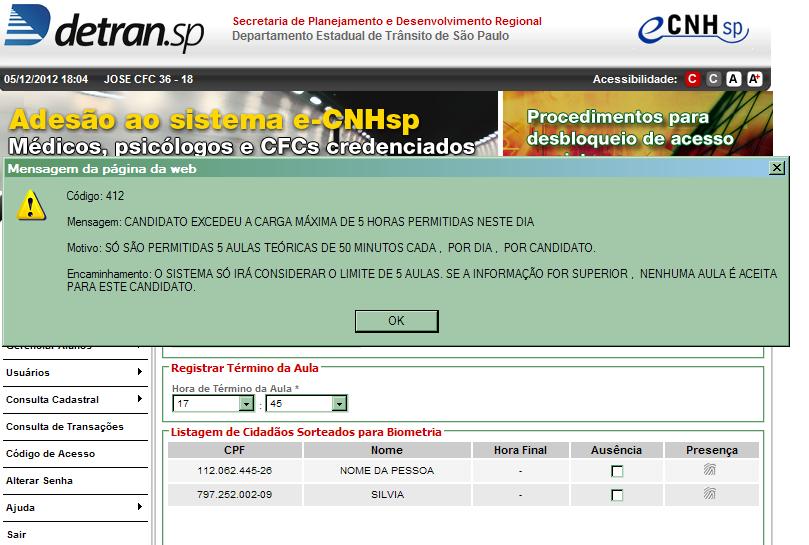Close the Mensagem da página da web dialog
This screenshot has height=545, width=809.
click(x=776, y=168)
